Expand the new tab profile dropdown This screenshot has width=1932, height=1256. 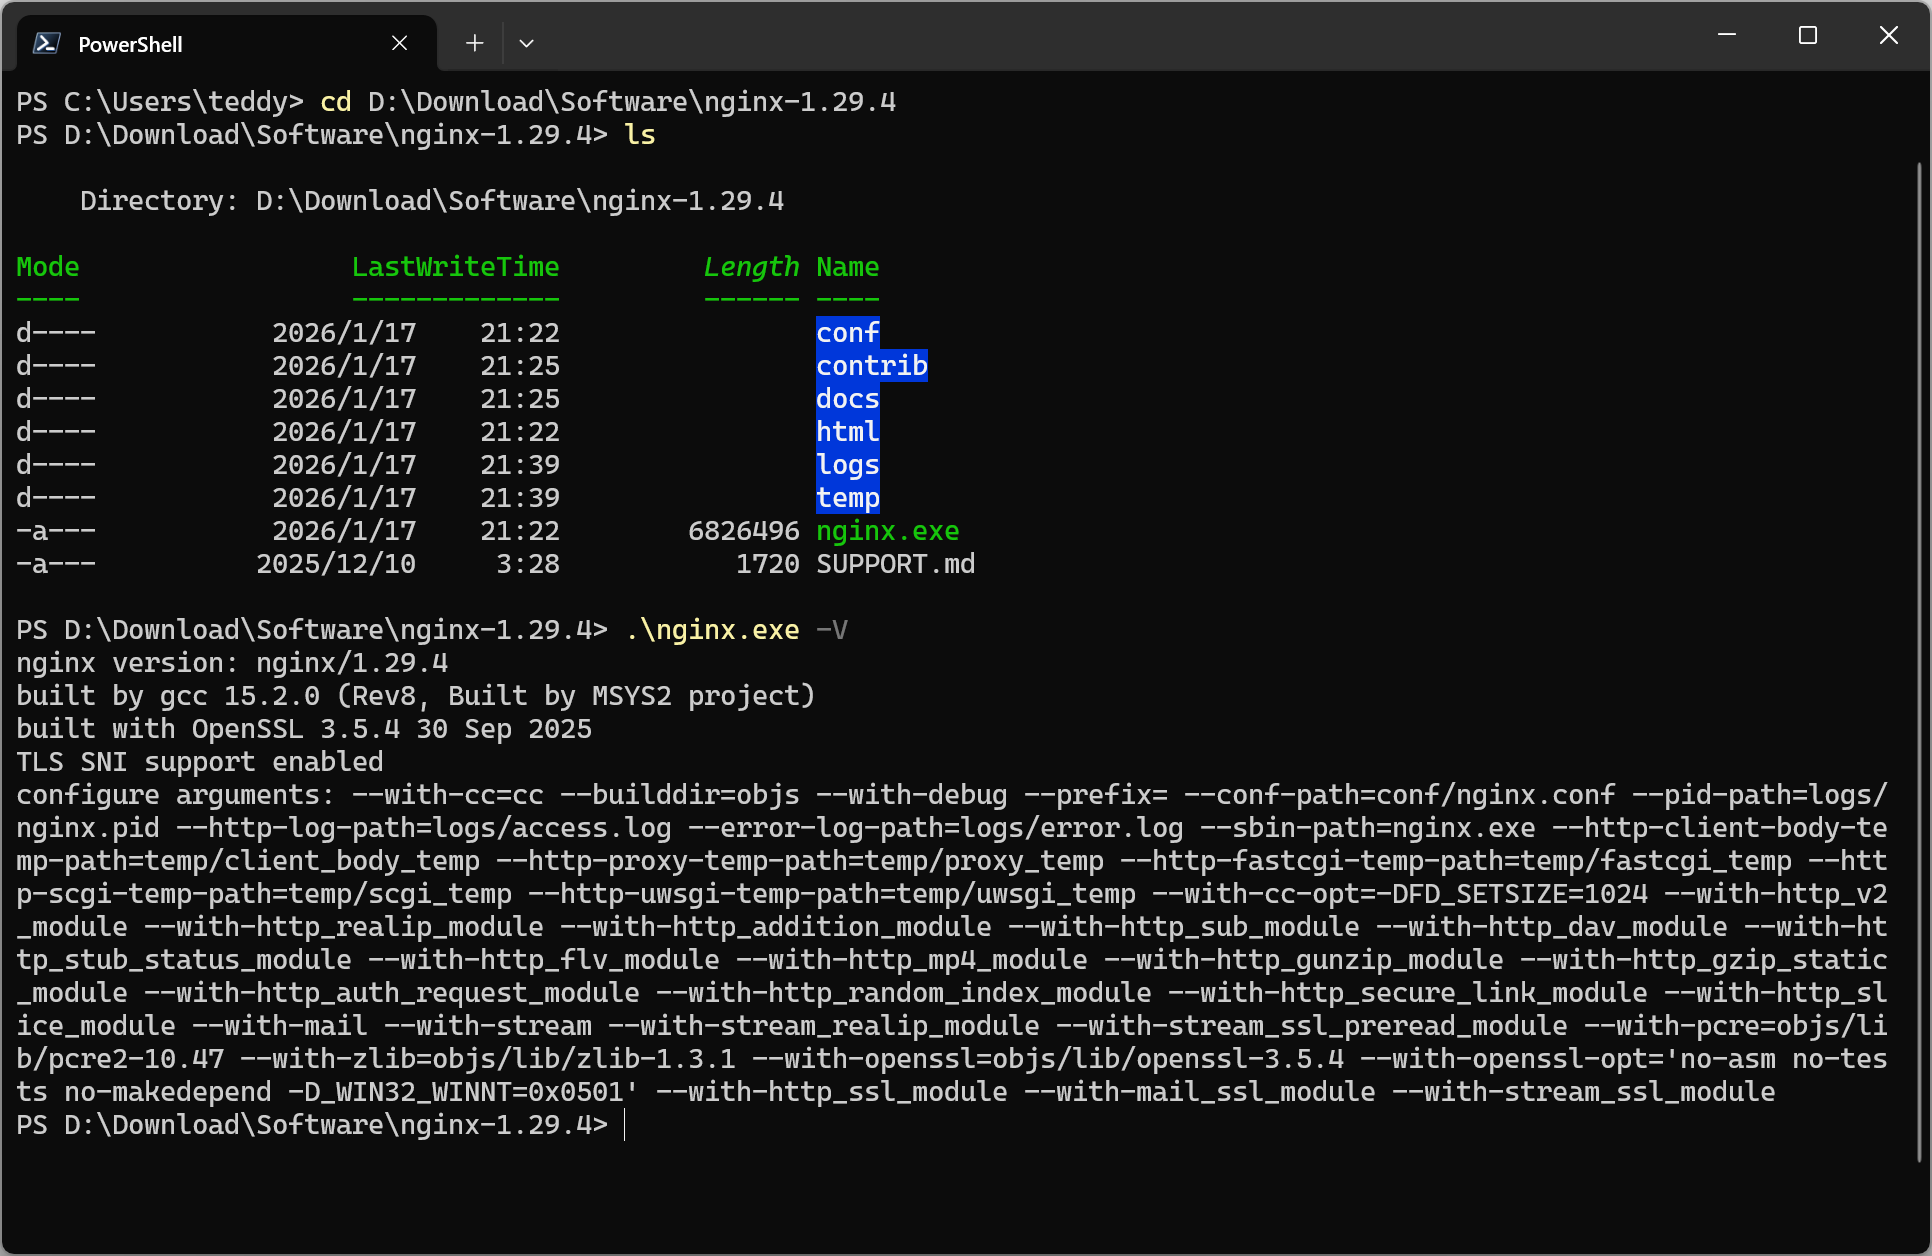tap(527, 43)
